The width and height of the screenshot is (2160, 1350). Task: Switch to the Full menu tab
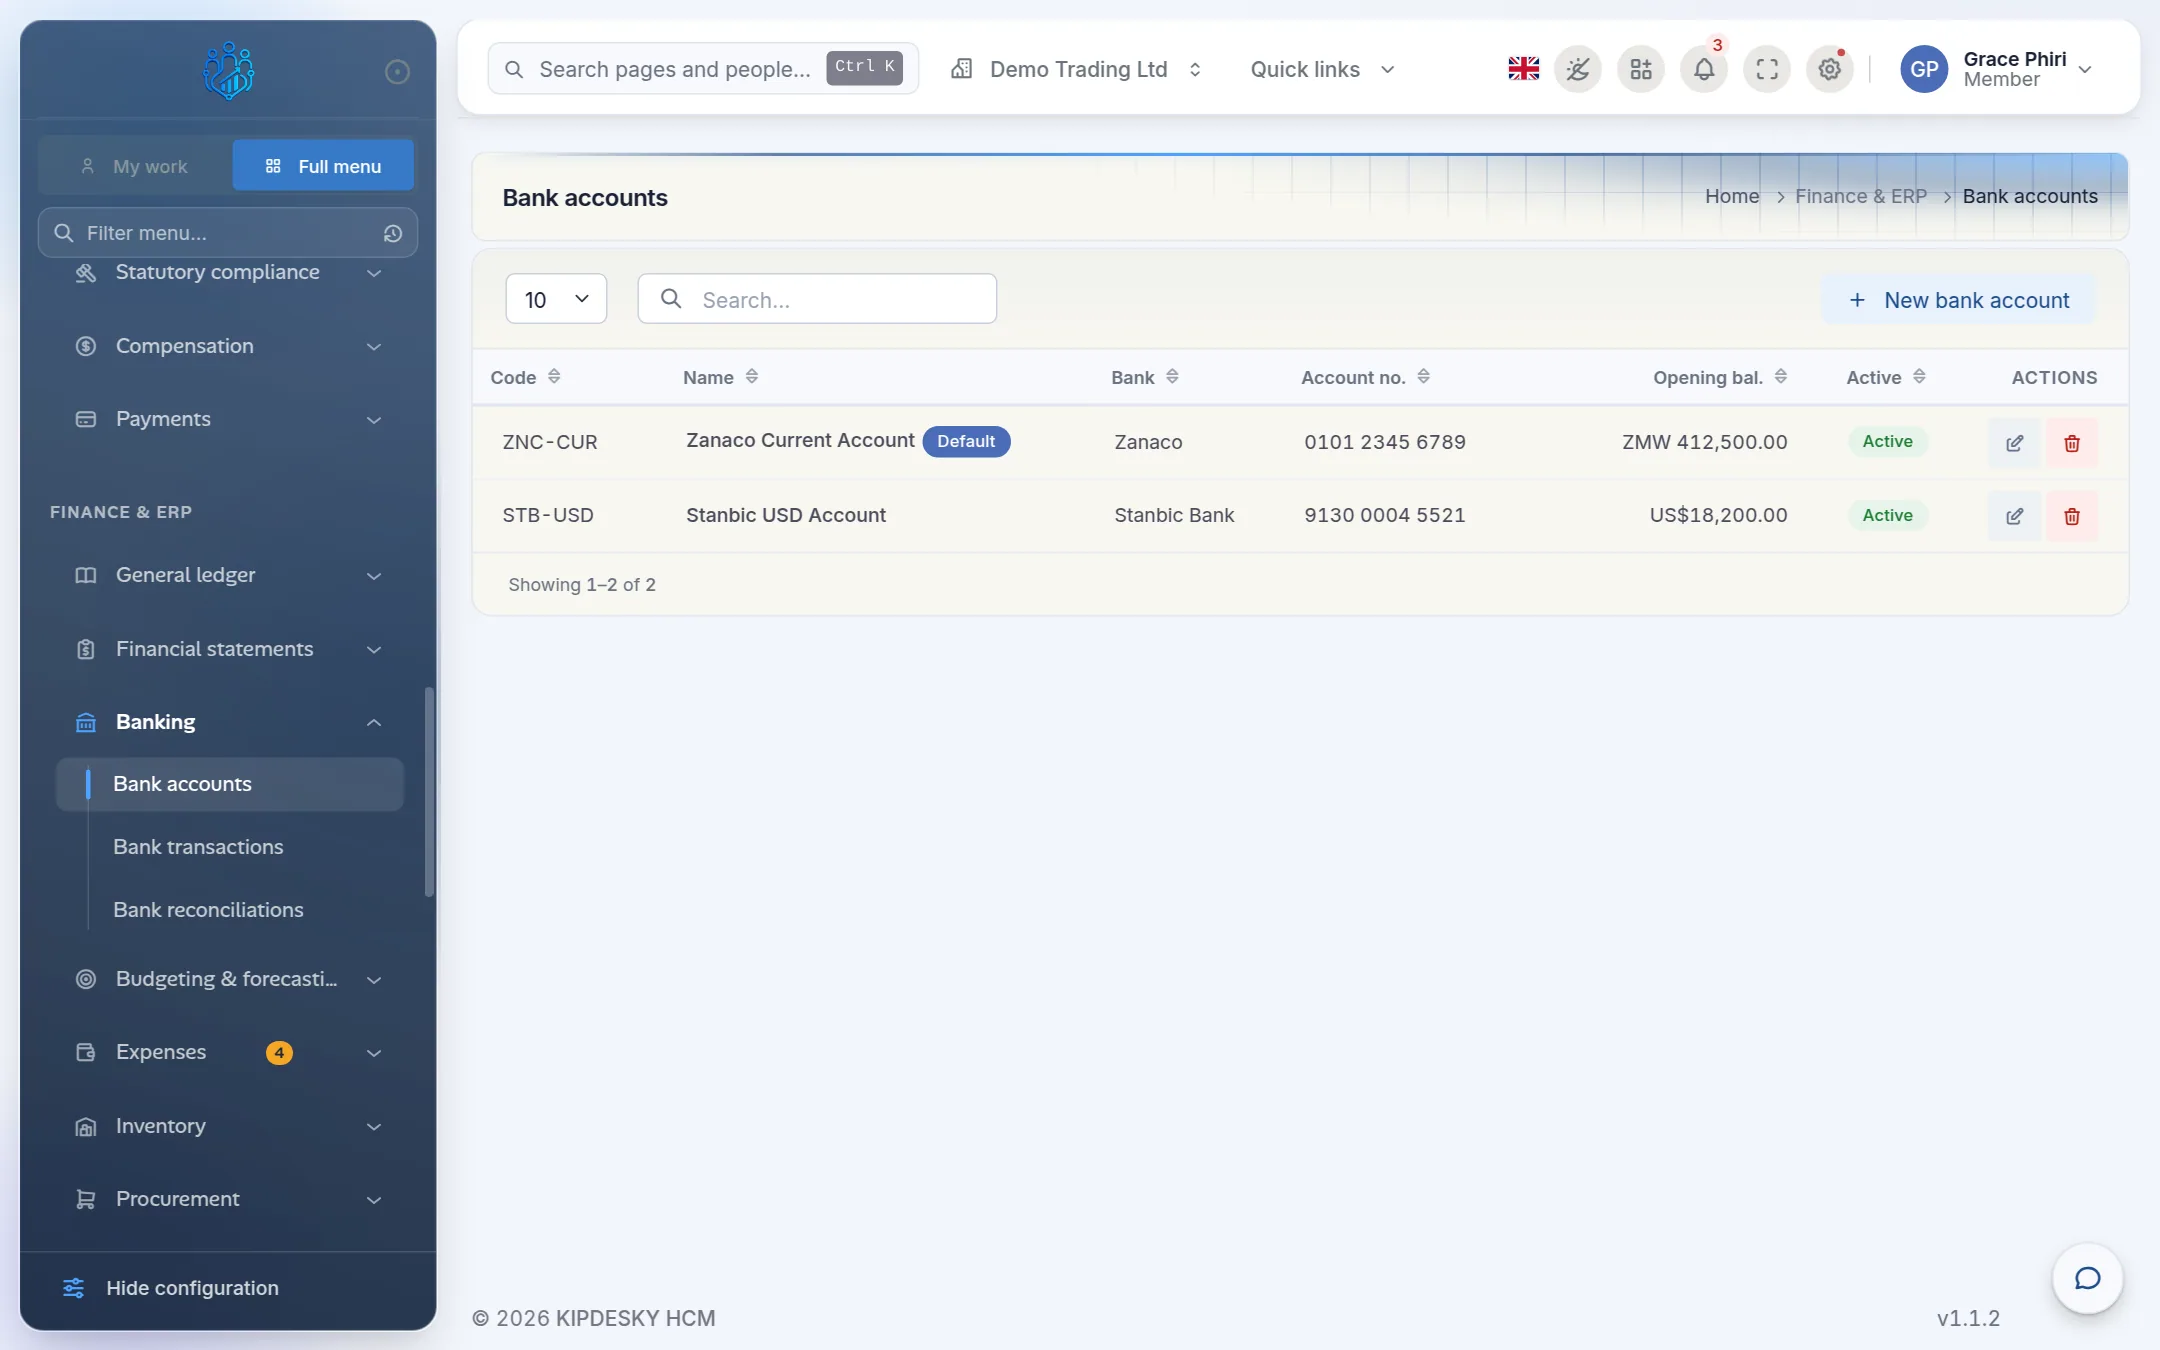click(323, 166)
